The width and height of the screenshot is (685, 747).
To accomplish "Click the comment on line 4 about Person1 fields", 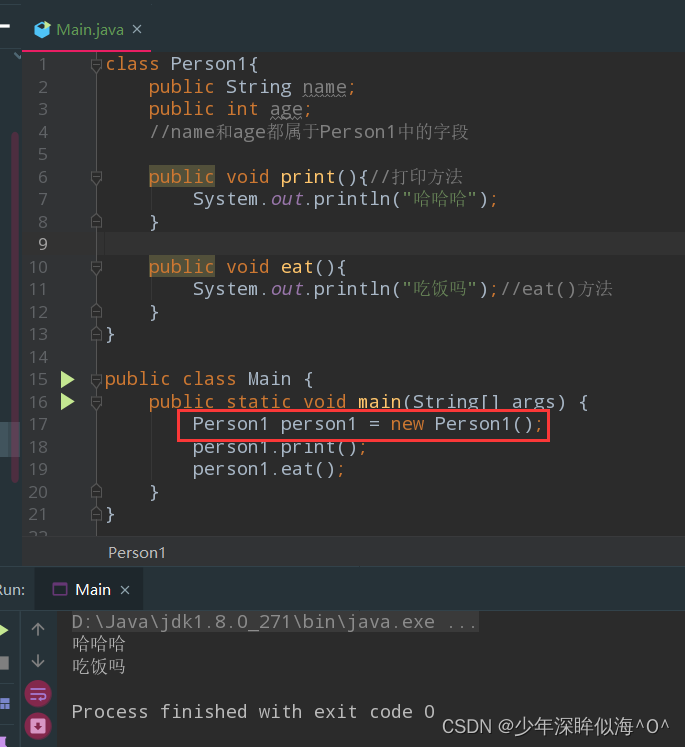I will click(309, 132).
